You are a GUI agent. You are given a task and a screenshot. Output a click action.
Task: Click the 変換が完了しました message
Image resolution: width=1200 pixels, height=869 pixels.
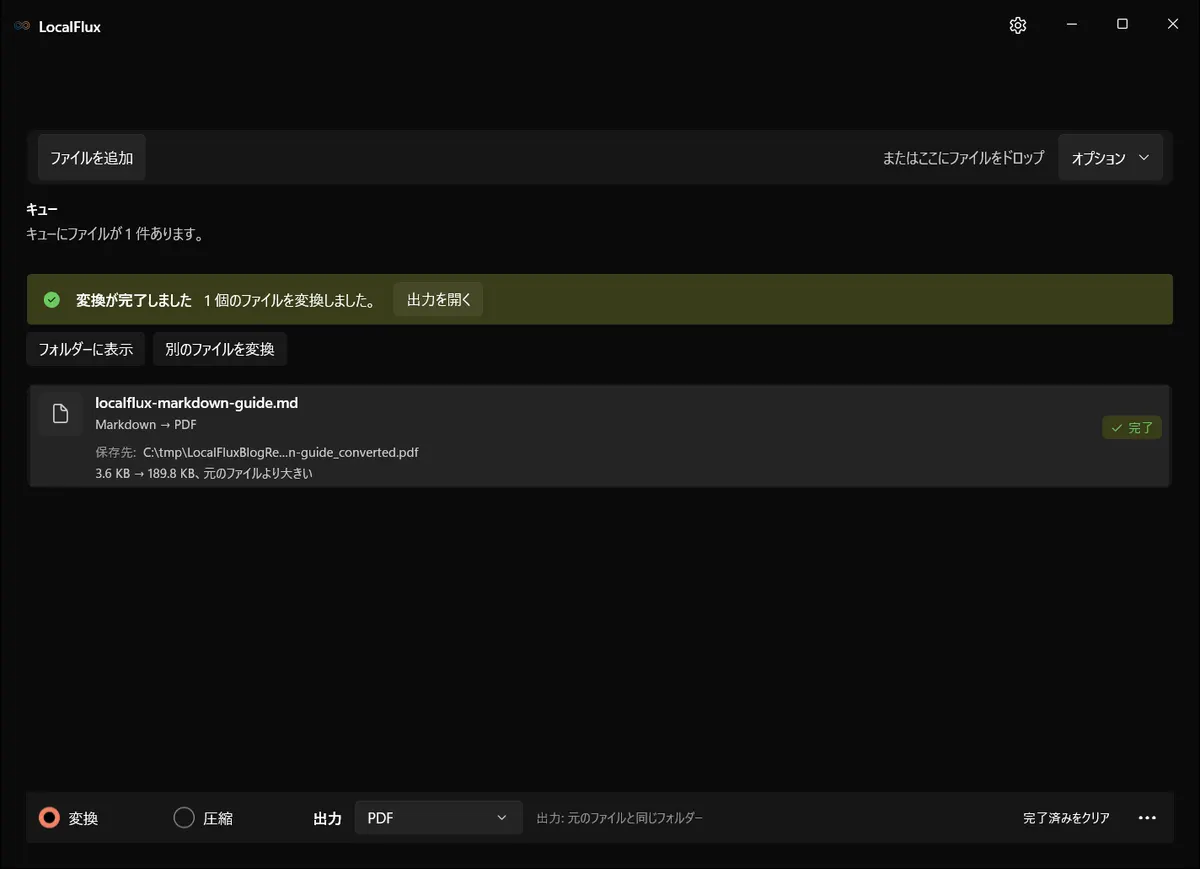pyautogui.click(x=134, y=300)
